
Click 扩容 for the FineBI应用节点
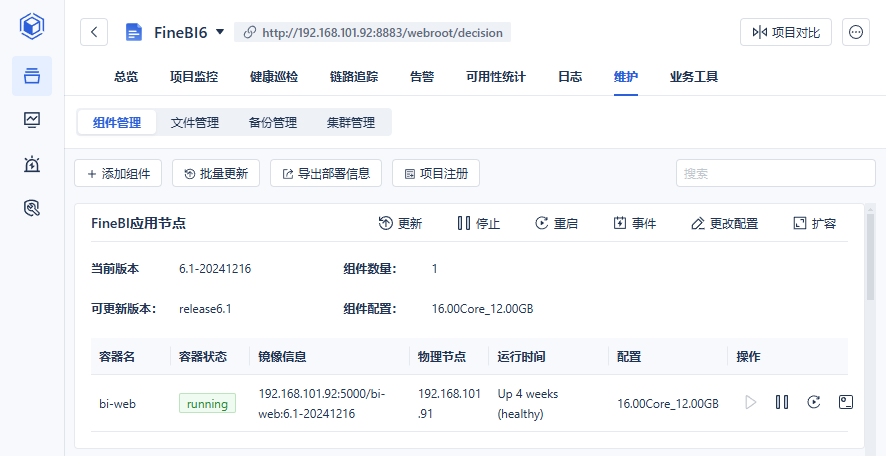point(815,224)
